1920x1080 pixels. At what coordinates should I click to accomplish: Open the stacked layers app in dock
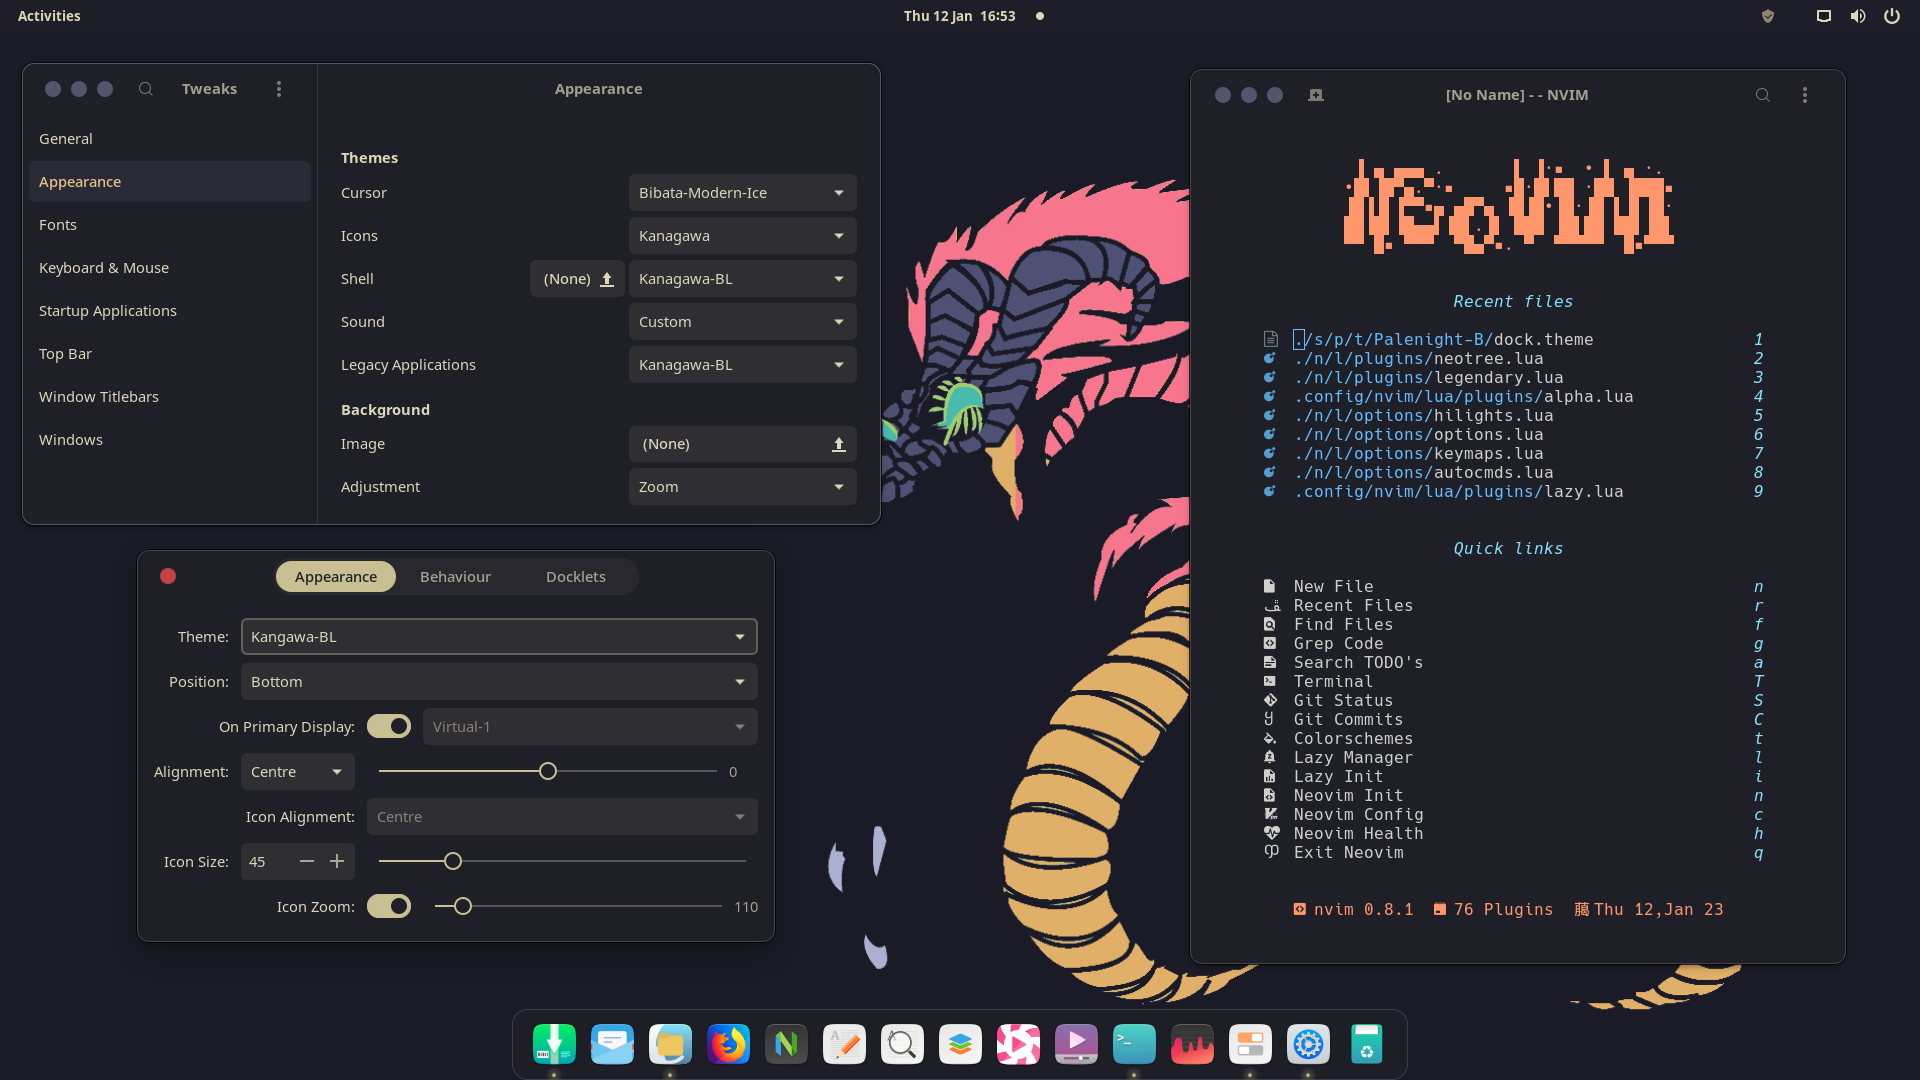click(960, 1044)
